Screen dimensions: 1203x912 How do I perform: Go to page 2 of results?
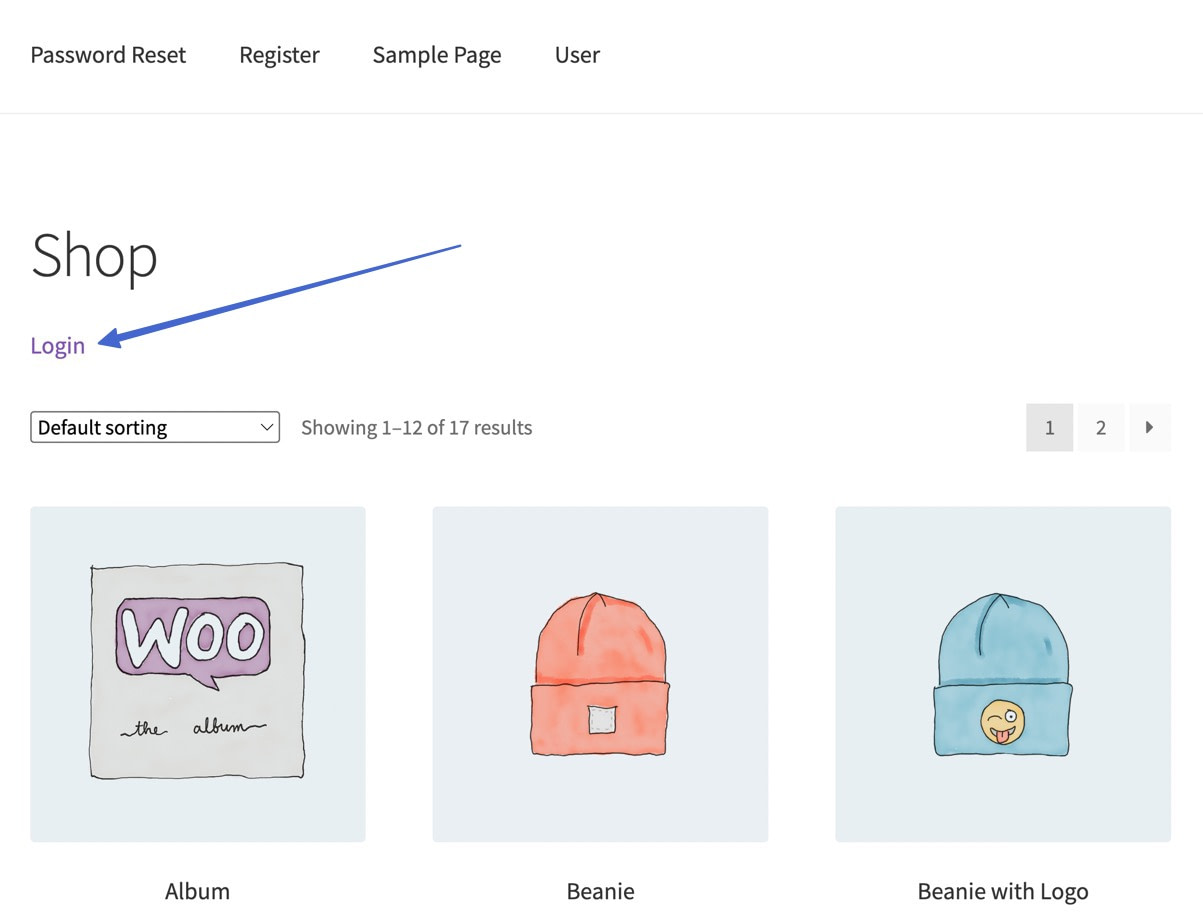[1100, 427]
